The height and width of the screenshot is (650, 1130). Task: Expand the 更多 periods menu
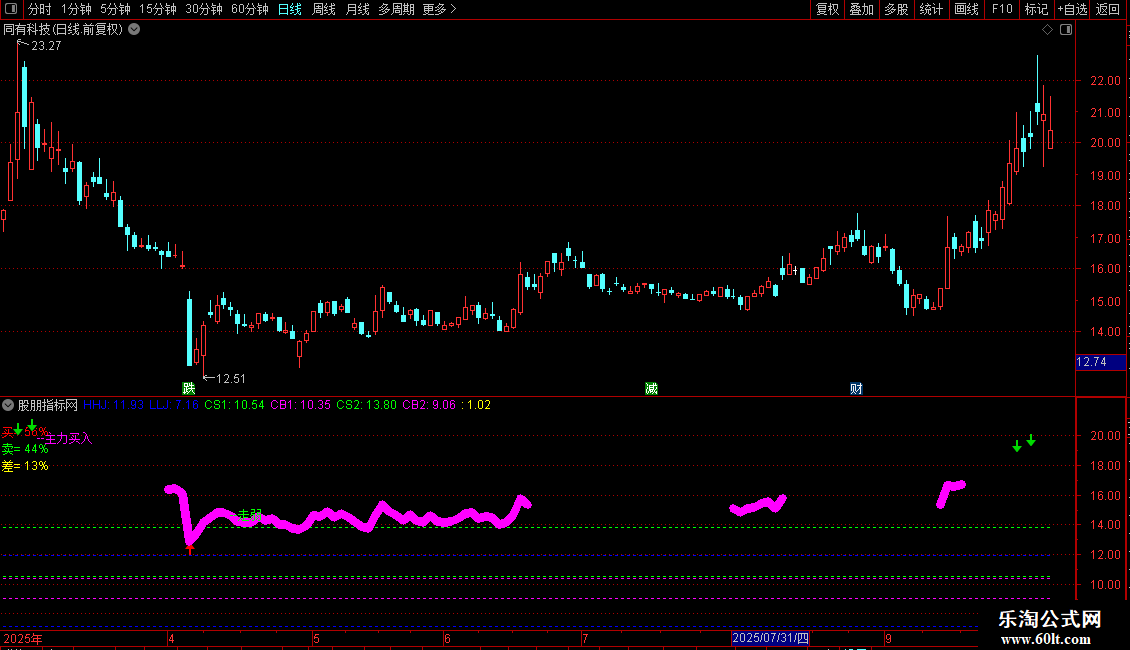[x=439, y=9]
